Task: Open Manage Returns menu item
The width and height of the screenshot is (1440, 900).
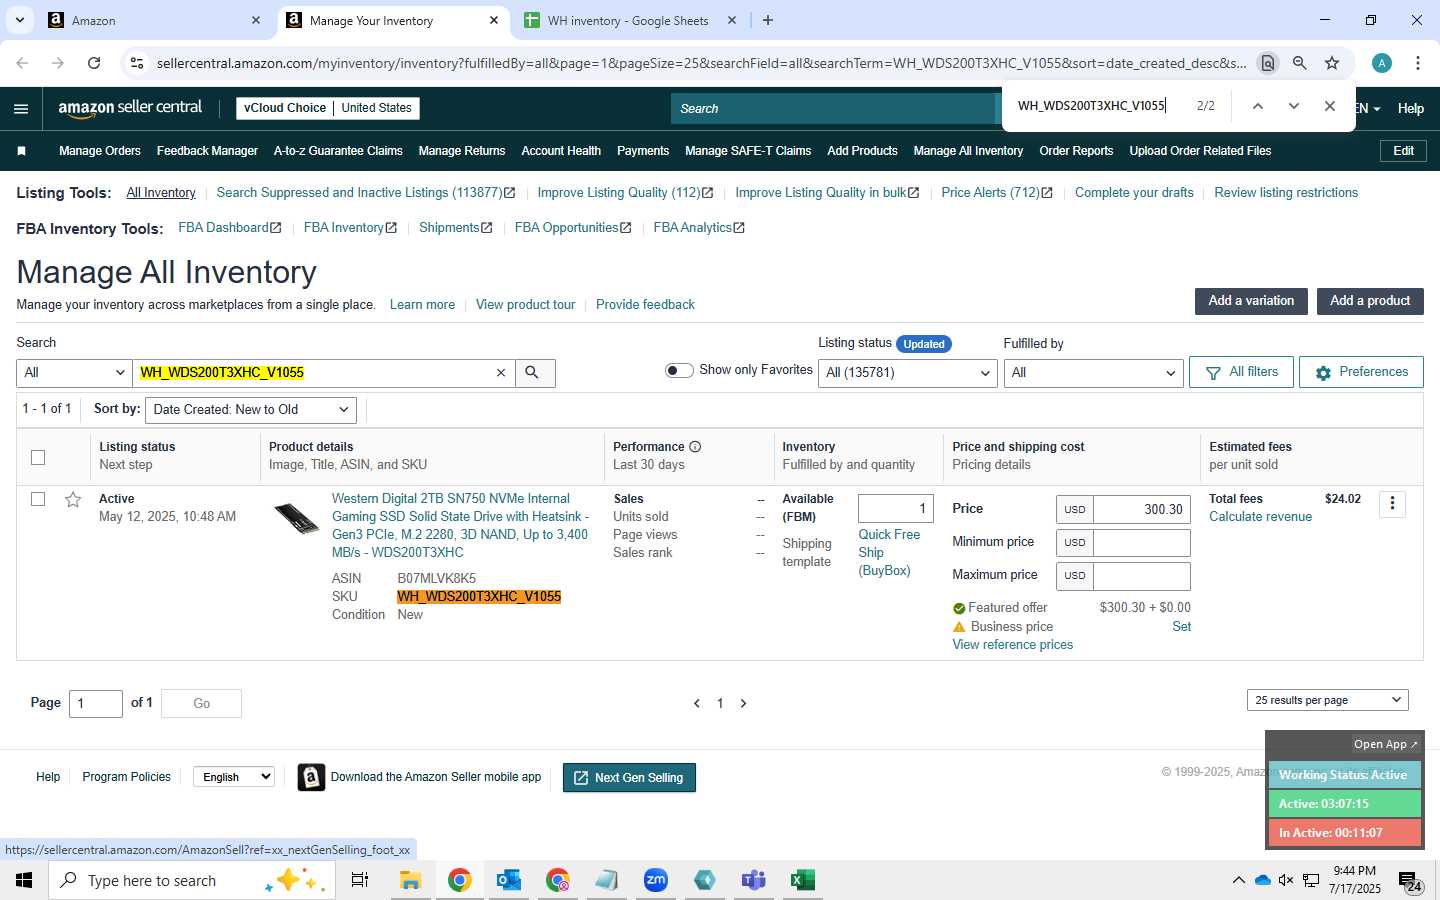Action: pos(462,151)
